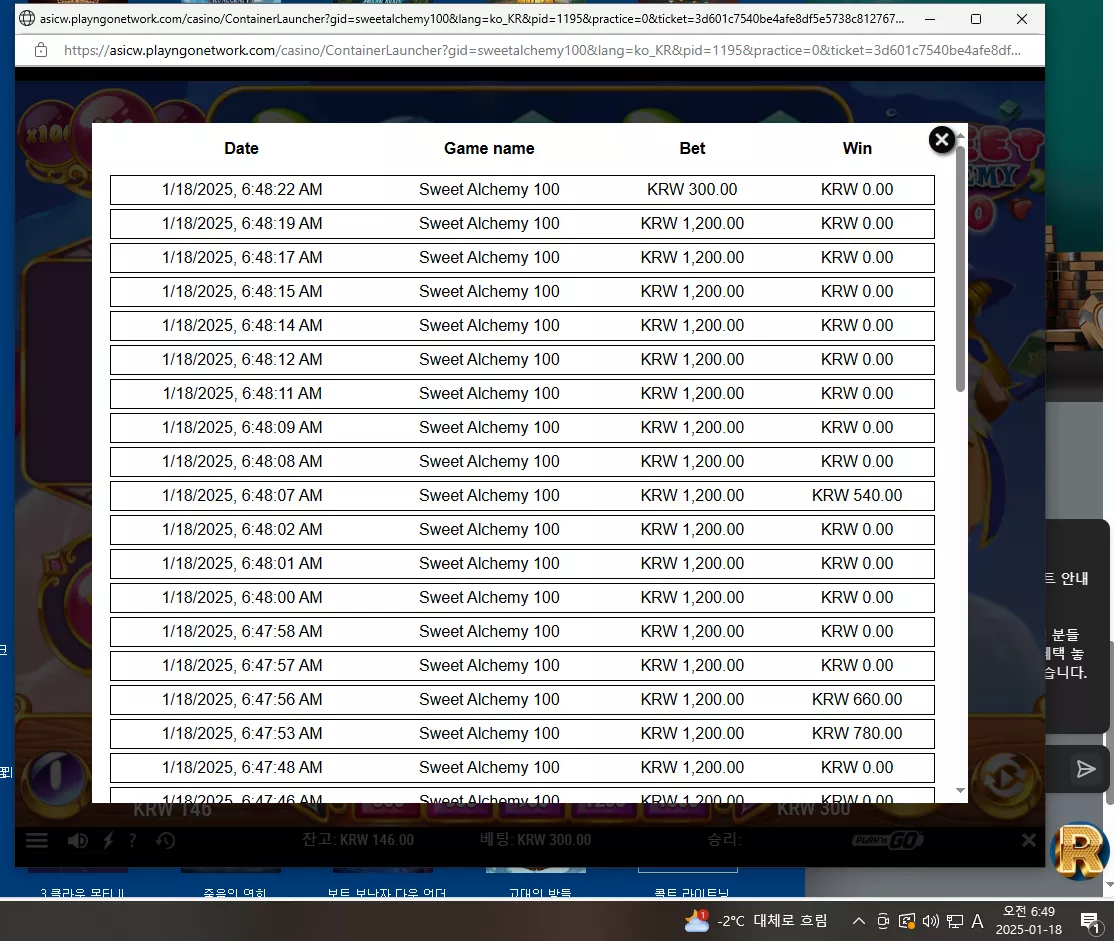Select the 6:48:15 AM date cell
Viewport: 1114px width, 941px height.
pyautogui.click(x=242, y=291)
